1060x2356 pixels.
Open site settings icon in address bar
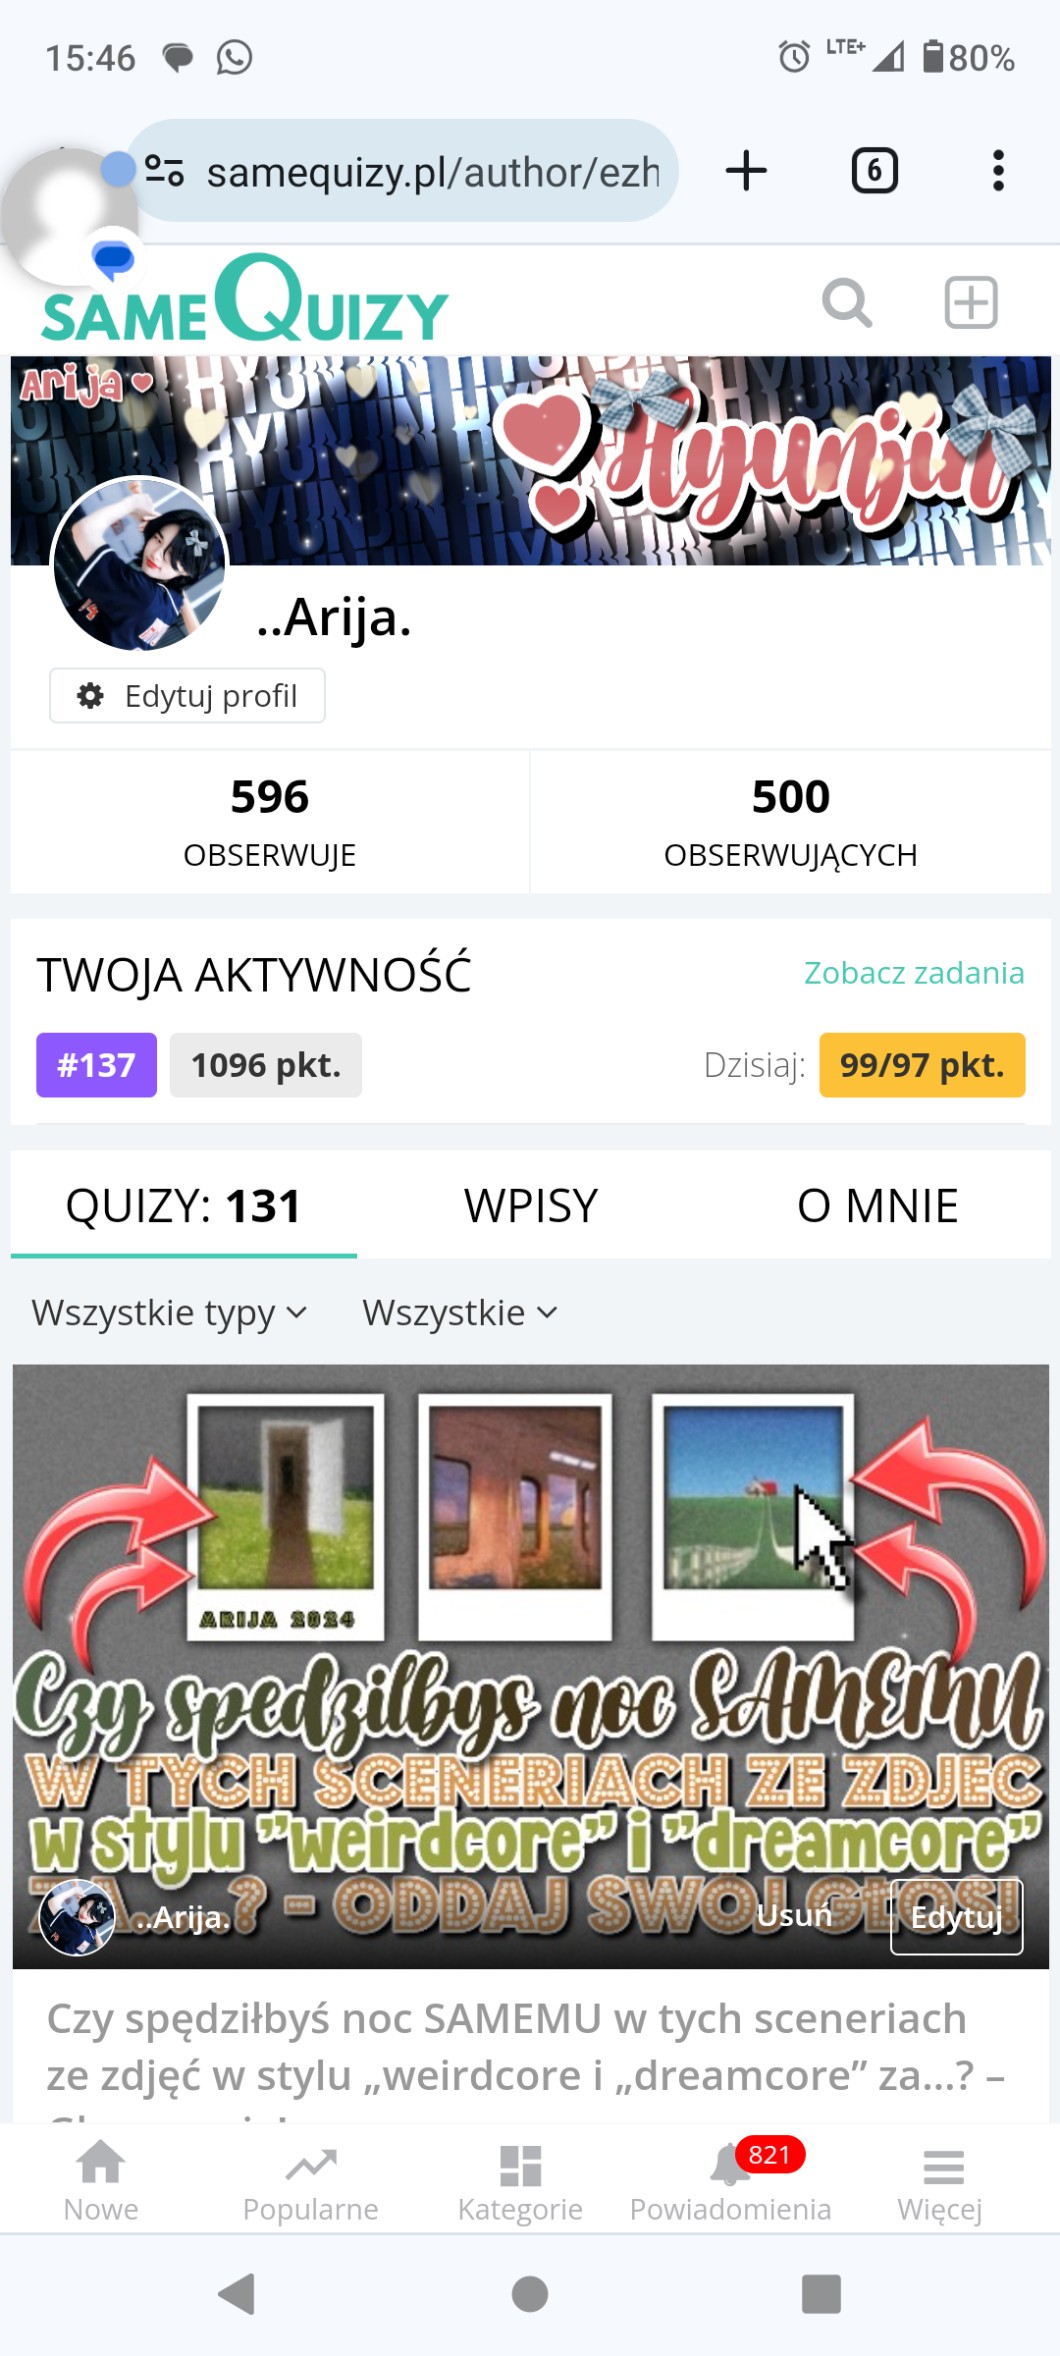[x=165, y=171]
